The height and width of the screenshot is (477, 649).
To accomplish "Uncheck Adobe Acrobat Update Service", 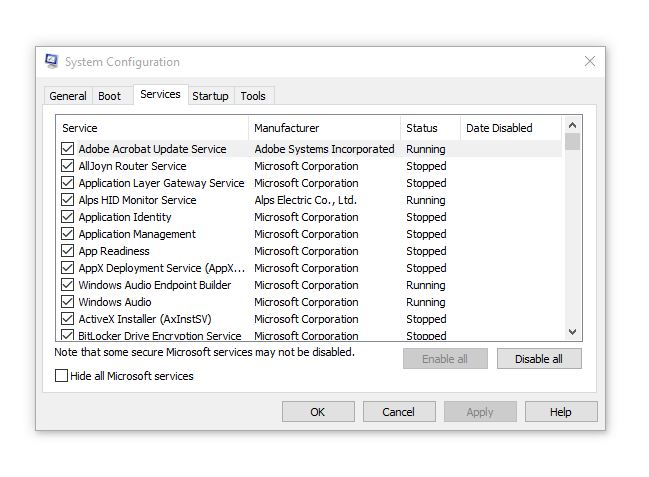I will click(68, 149).
